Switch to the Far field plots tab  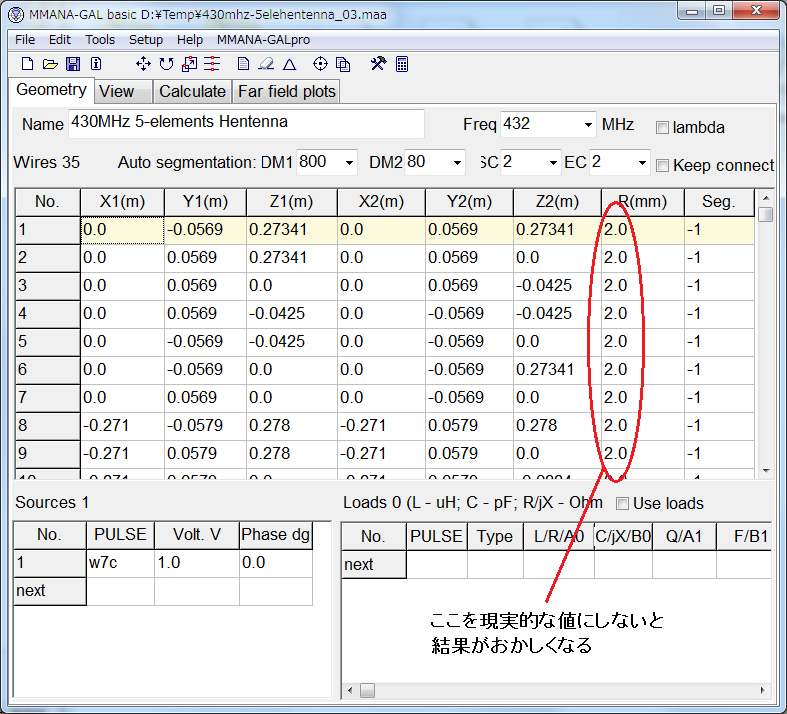(x=287, y=91)
